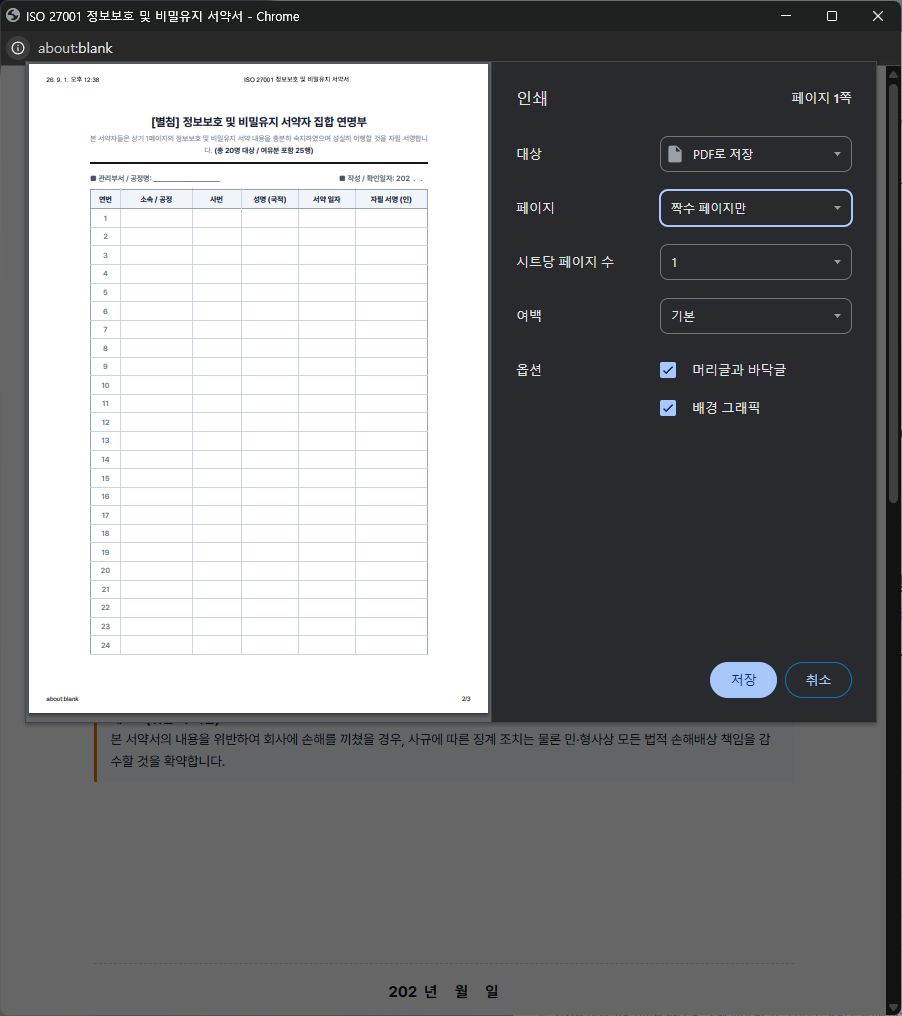The image size is (902, 1016).
Task: Open the 대상 destination dropdown
Action: [x=756, y=154]
